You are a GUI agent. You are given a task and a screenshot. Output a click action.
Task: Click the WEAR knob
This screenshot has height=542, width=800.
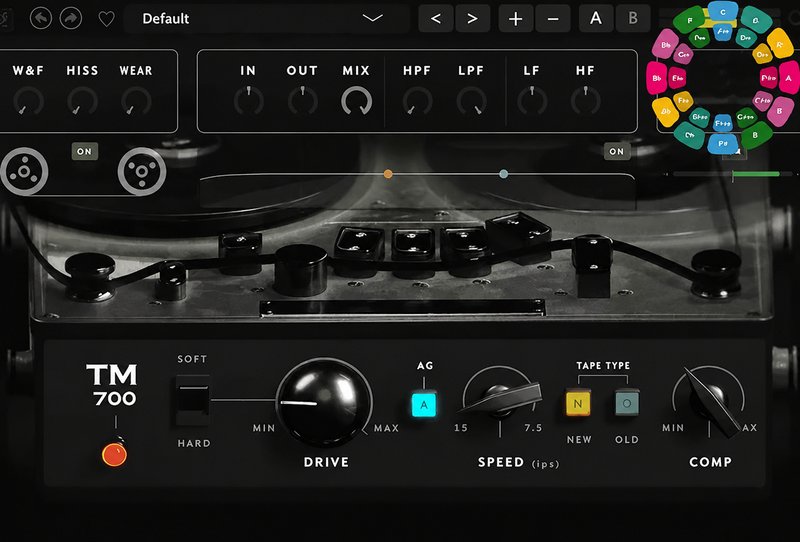point(136,101)
